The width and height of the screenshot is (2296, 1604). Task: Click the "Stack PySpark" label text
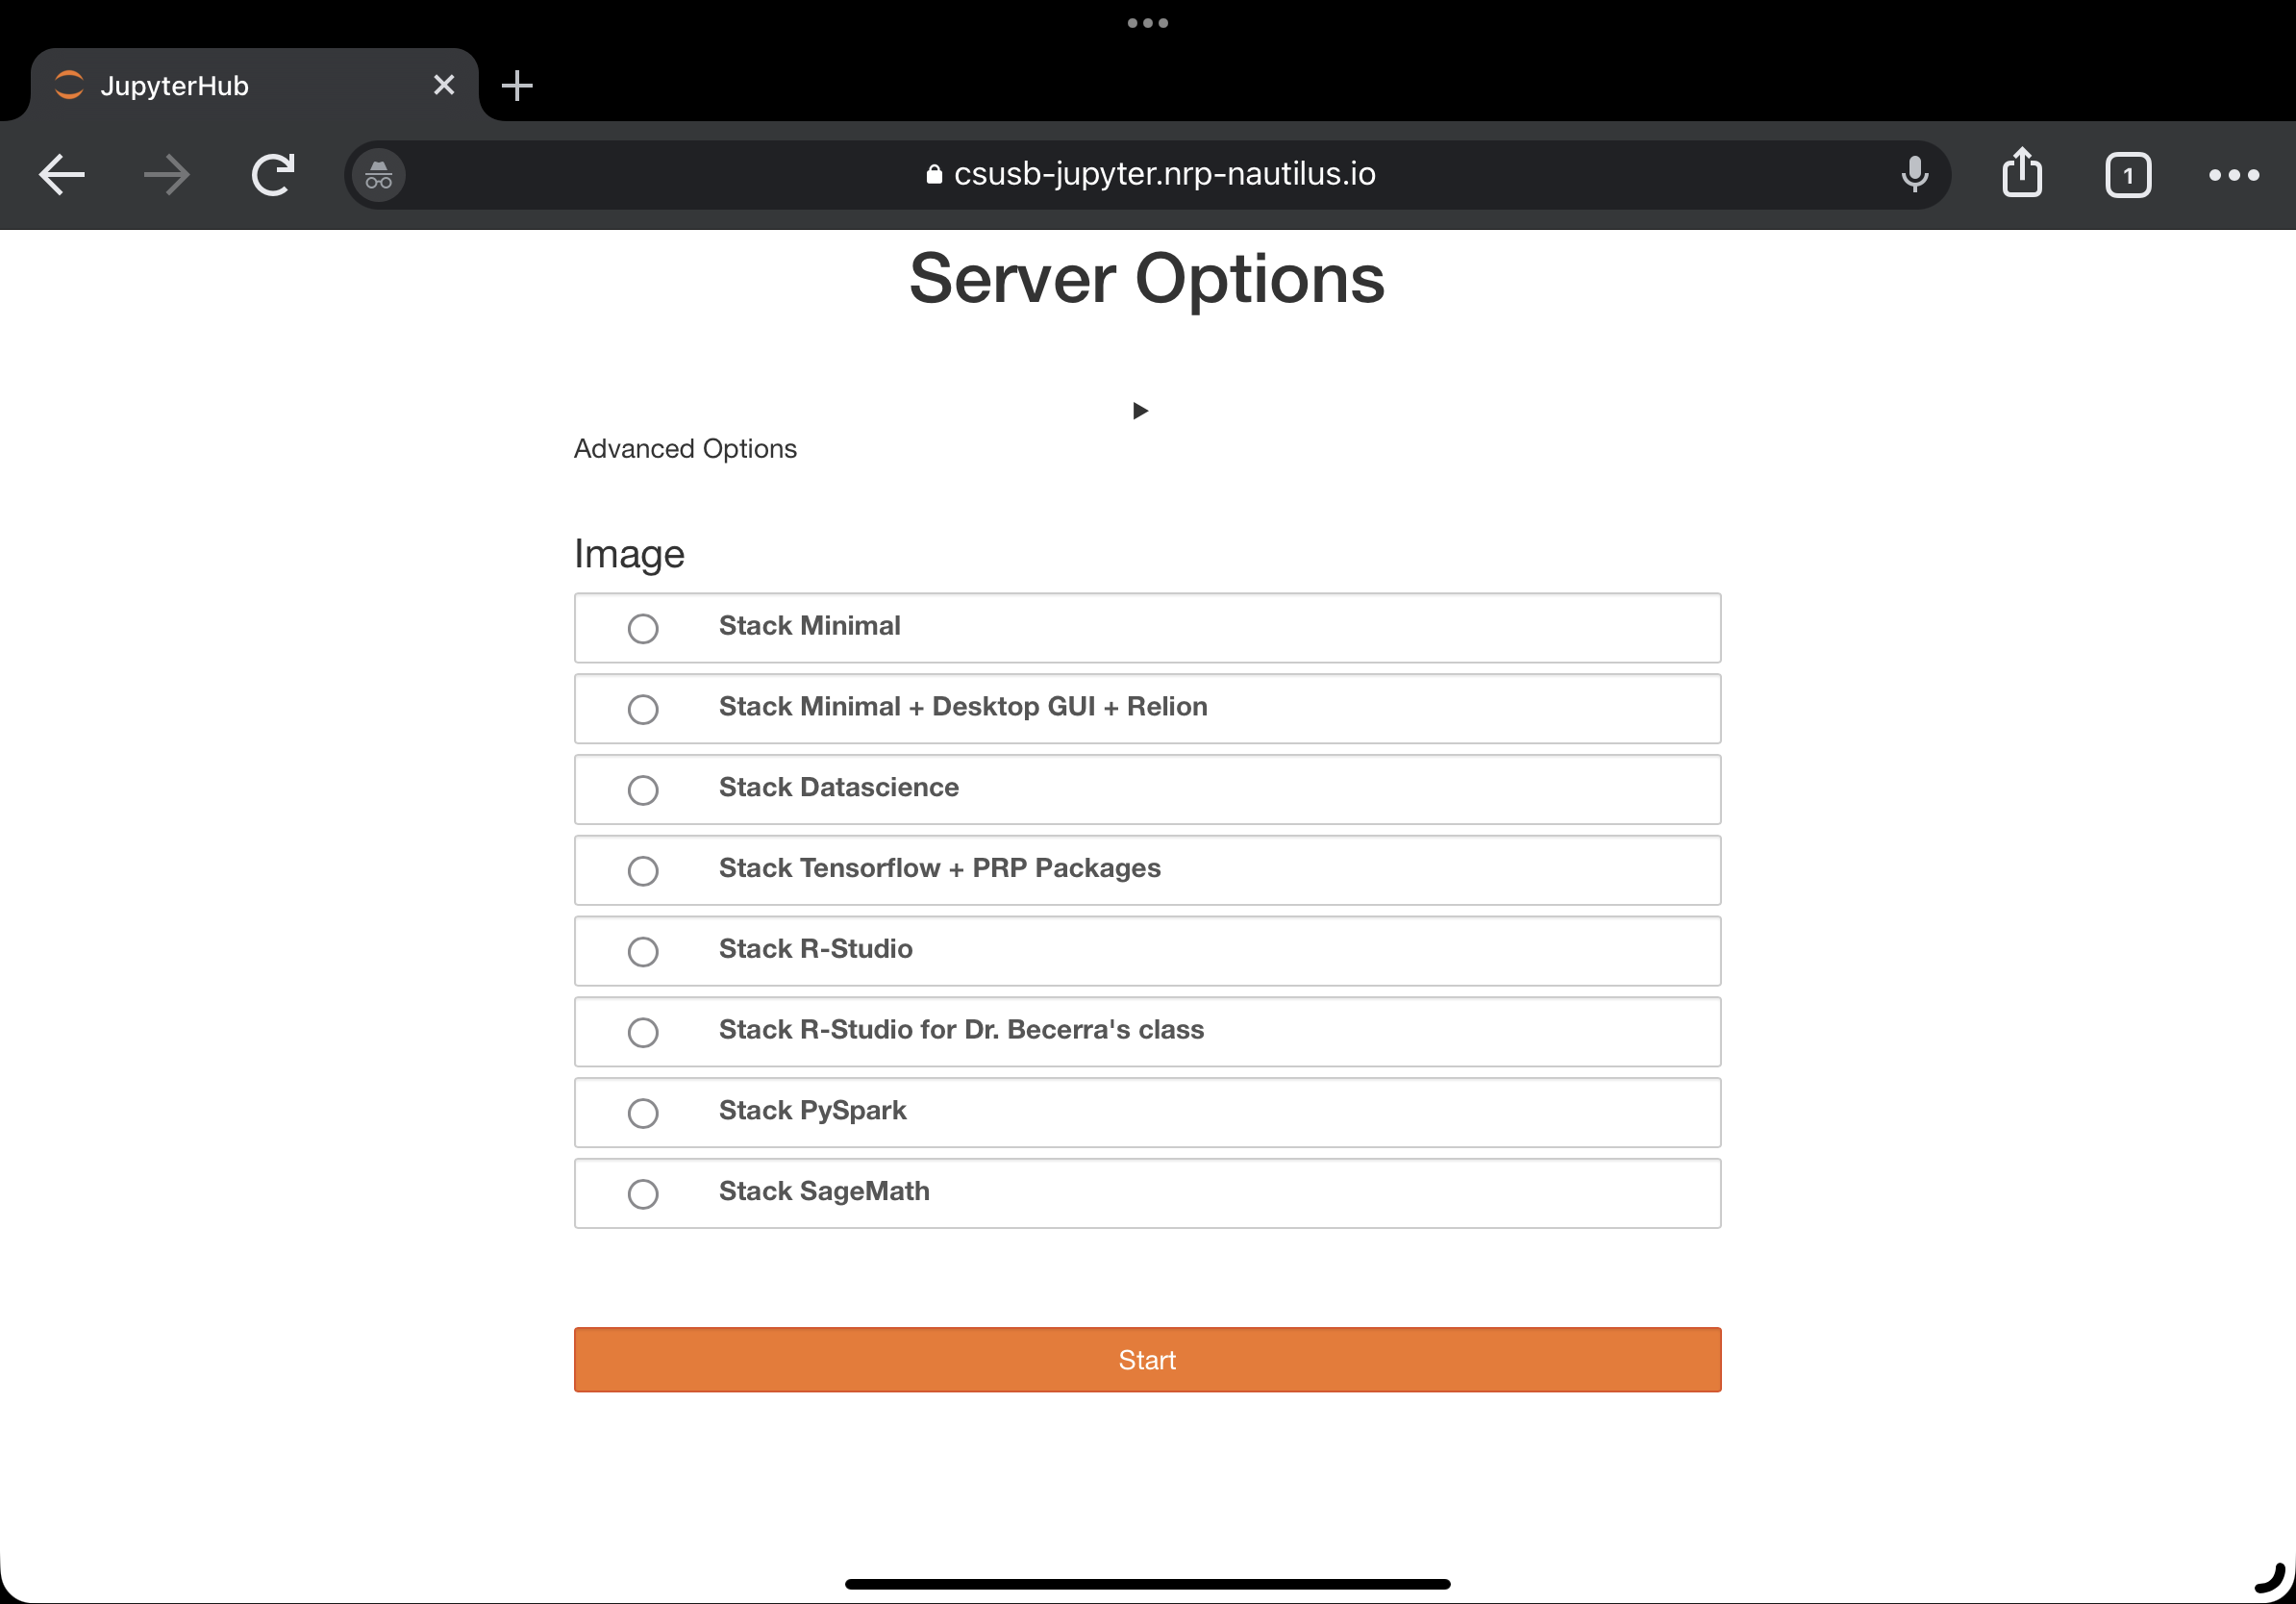812,1111
